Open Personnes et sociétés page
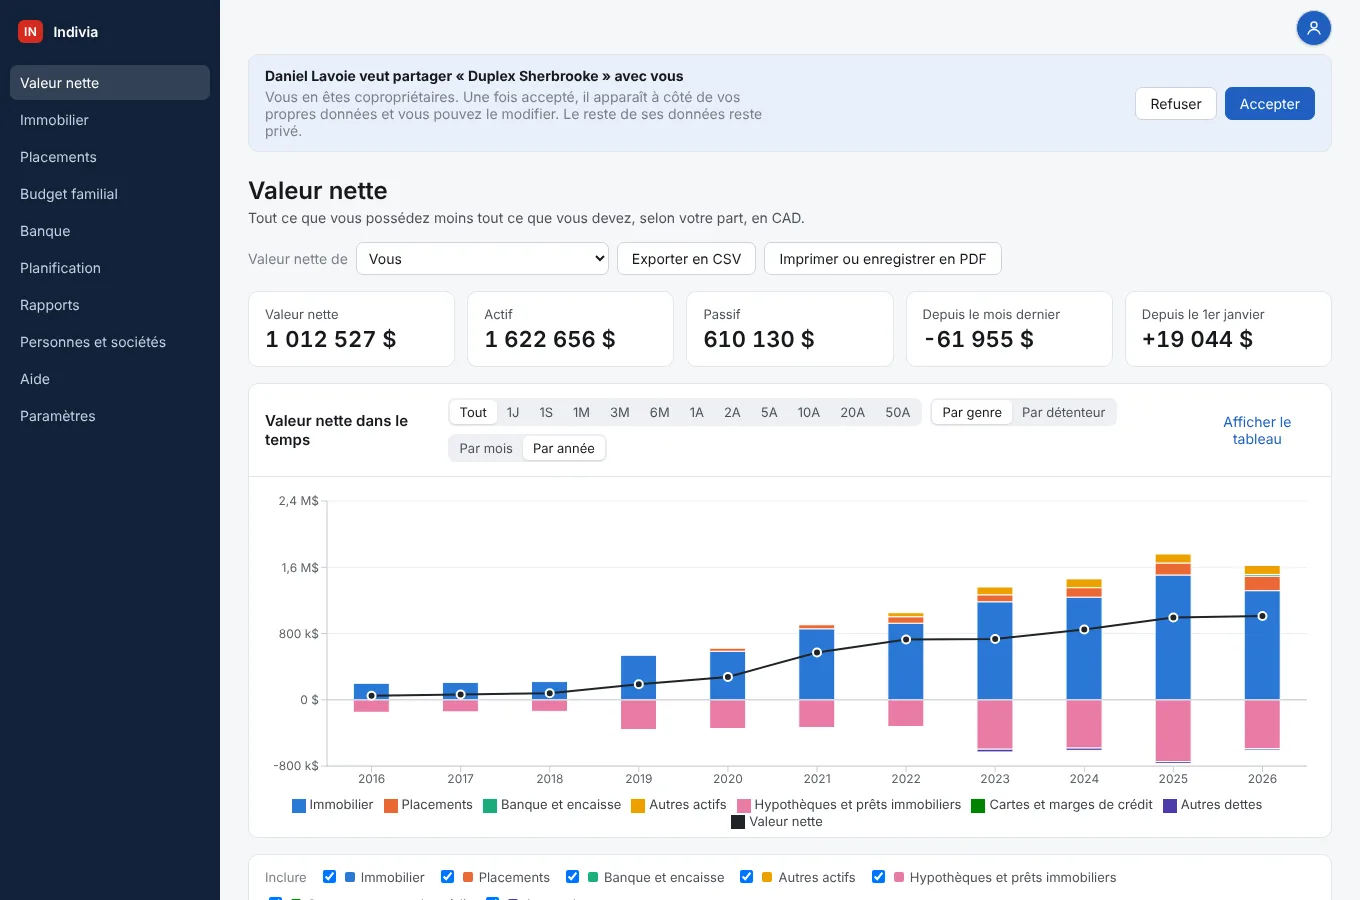 tap(110, 342)
